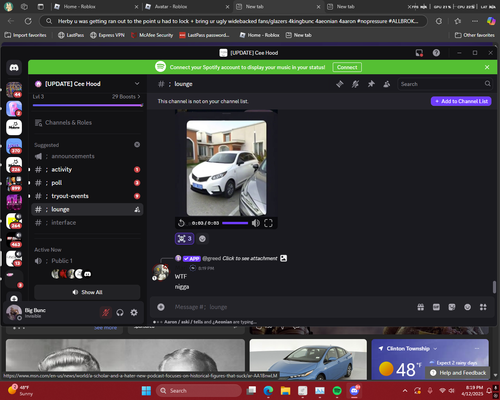Expand Clinton Township weather location dropdown
Viewport: 500px width, 400px height.
pos(435,349)
